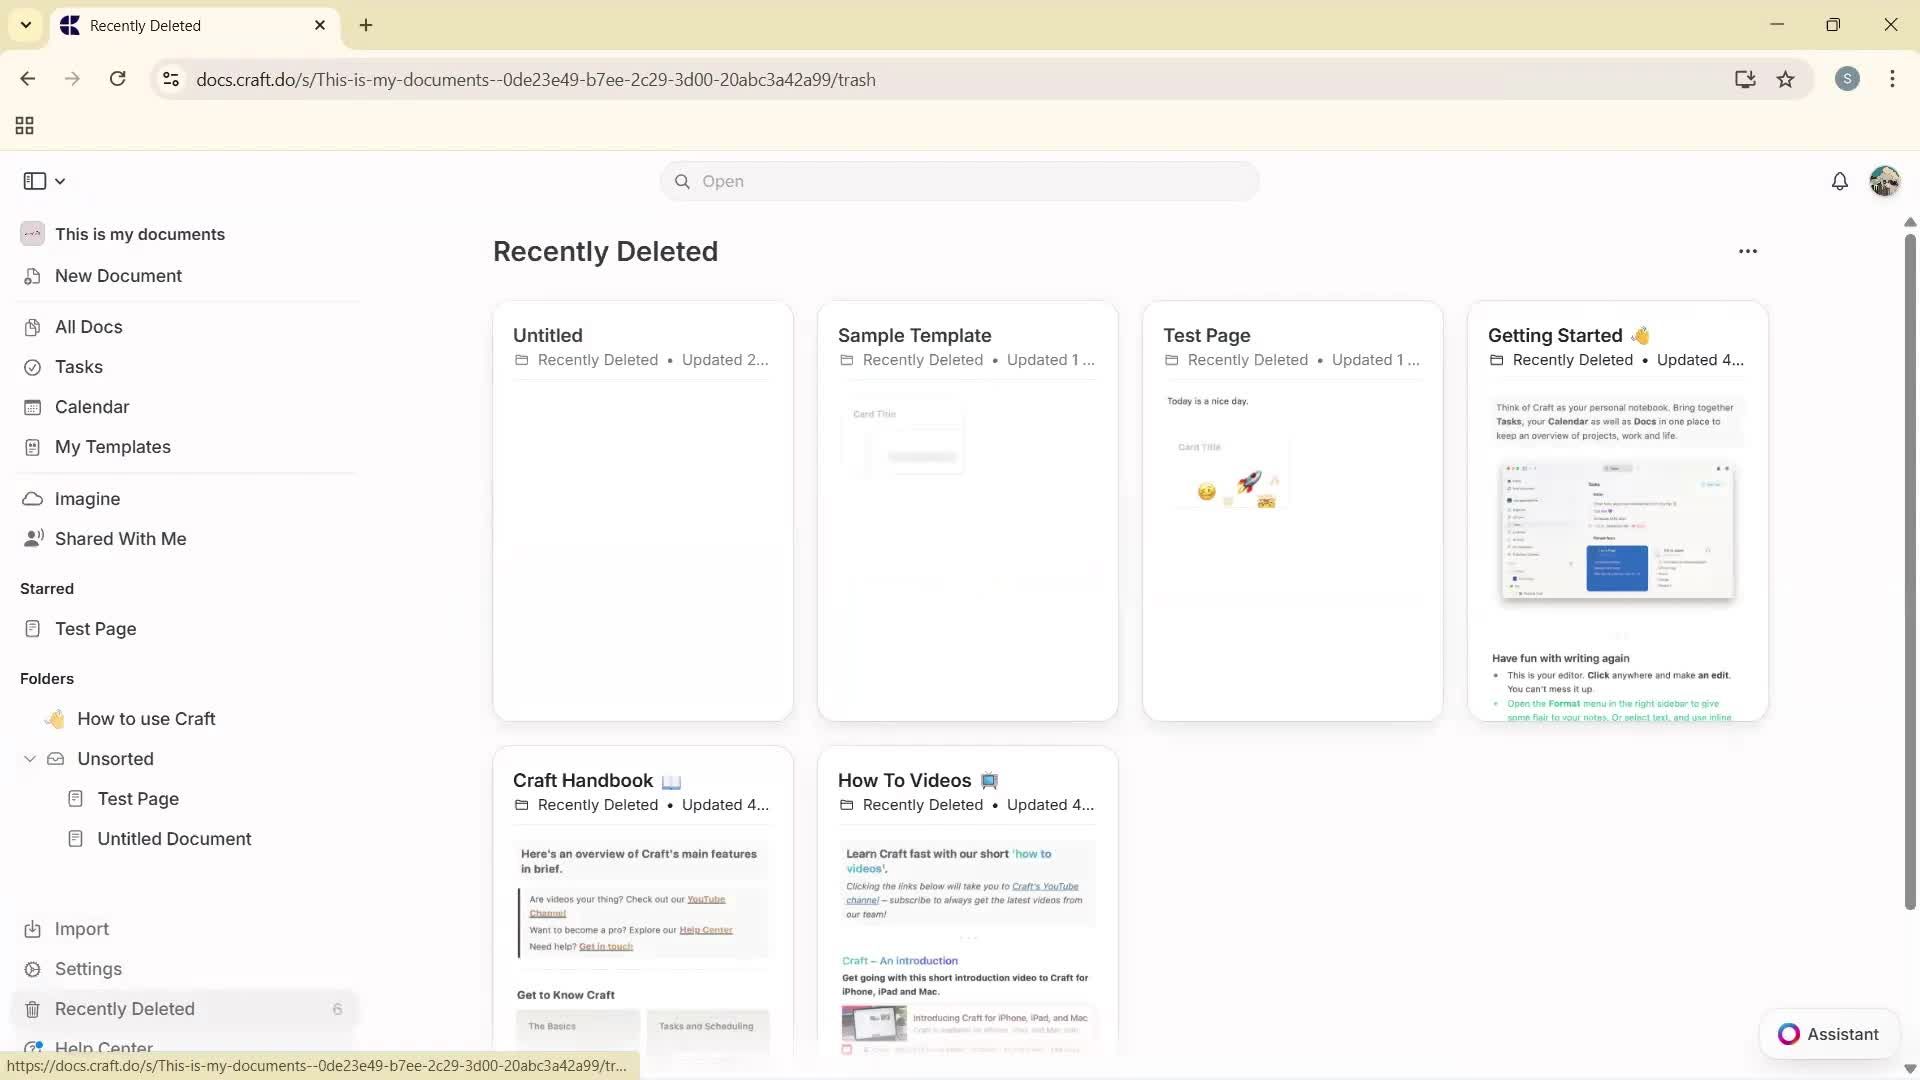Open the Help Center
This screenshot has height=1080, width=1920.
[x=104, y=1048]
